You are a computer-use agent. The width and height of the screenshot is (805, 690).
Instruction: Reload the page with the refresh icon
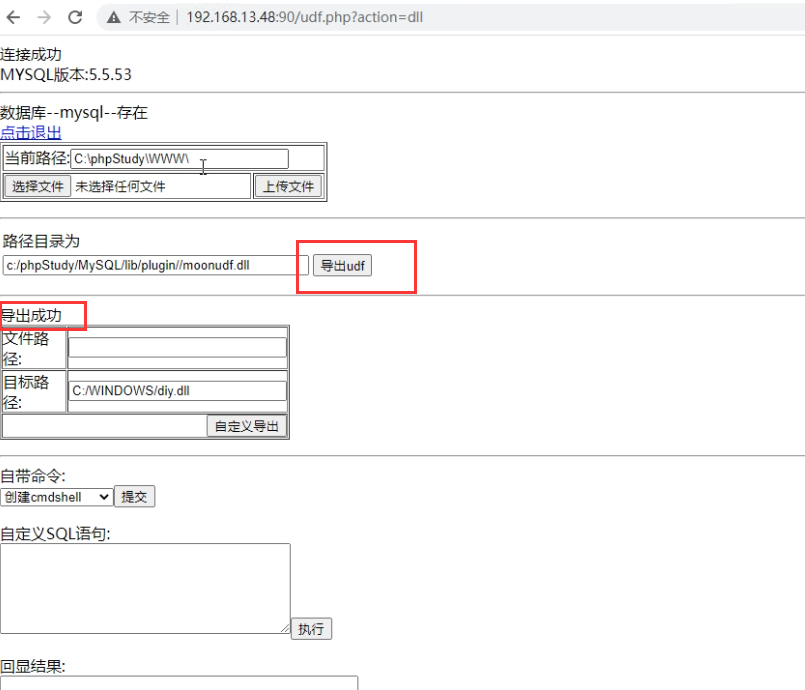click(75, 17)
